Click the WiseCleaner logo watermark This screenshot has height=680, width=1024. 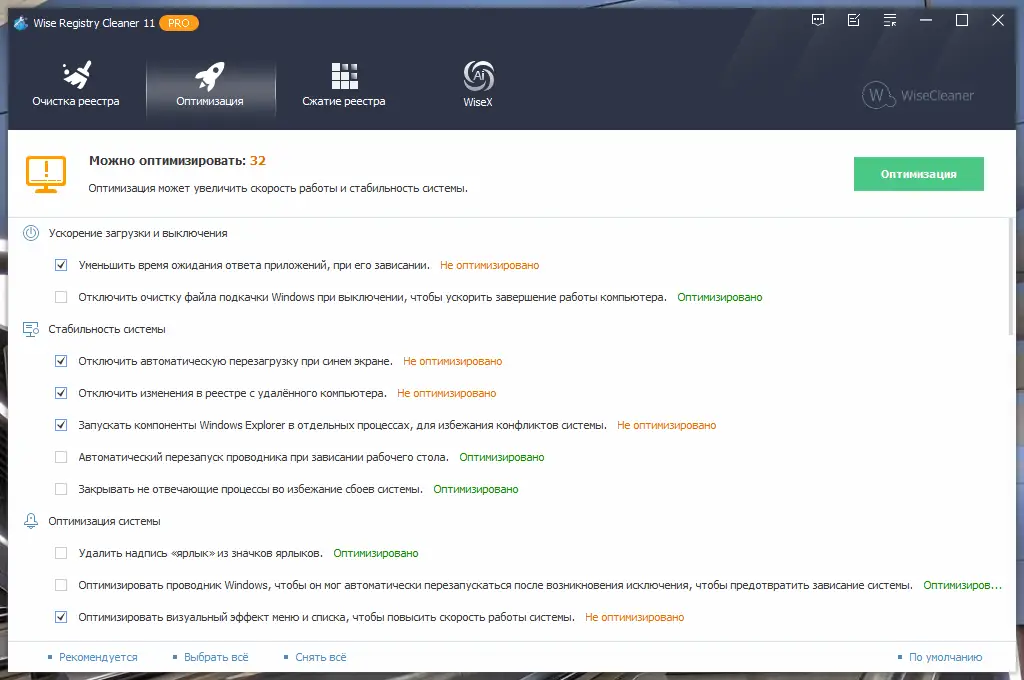pos(917,95)
